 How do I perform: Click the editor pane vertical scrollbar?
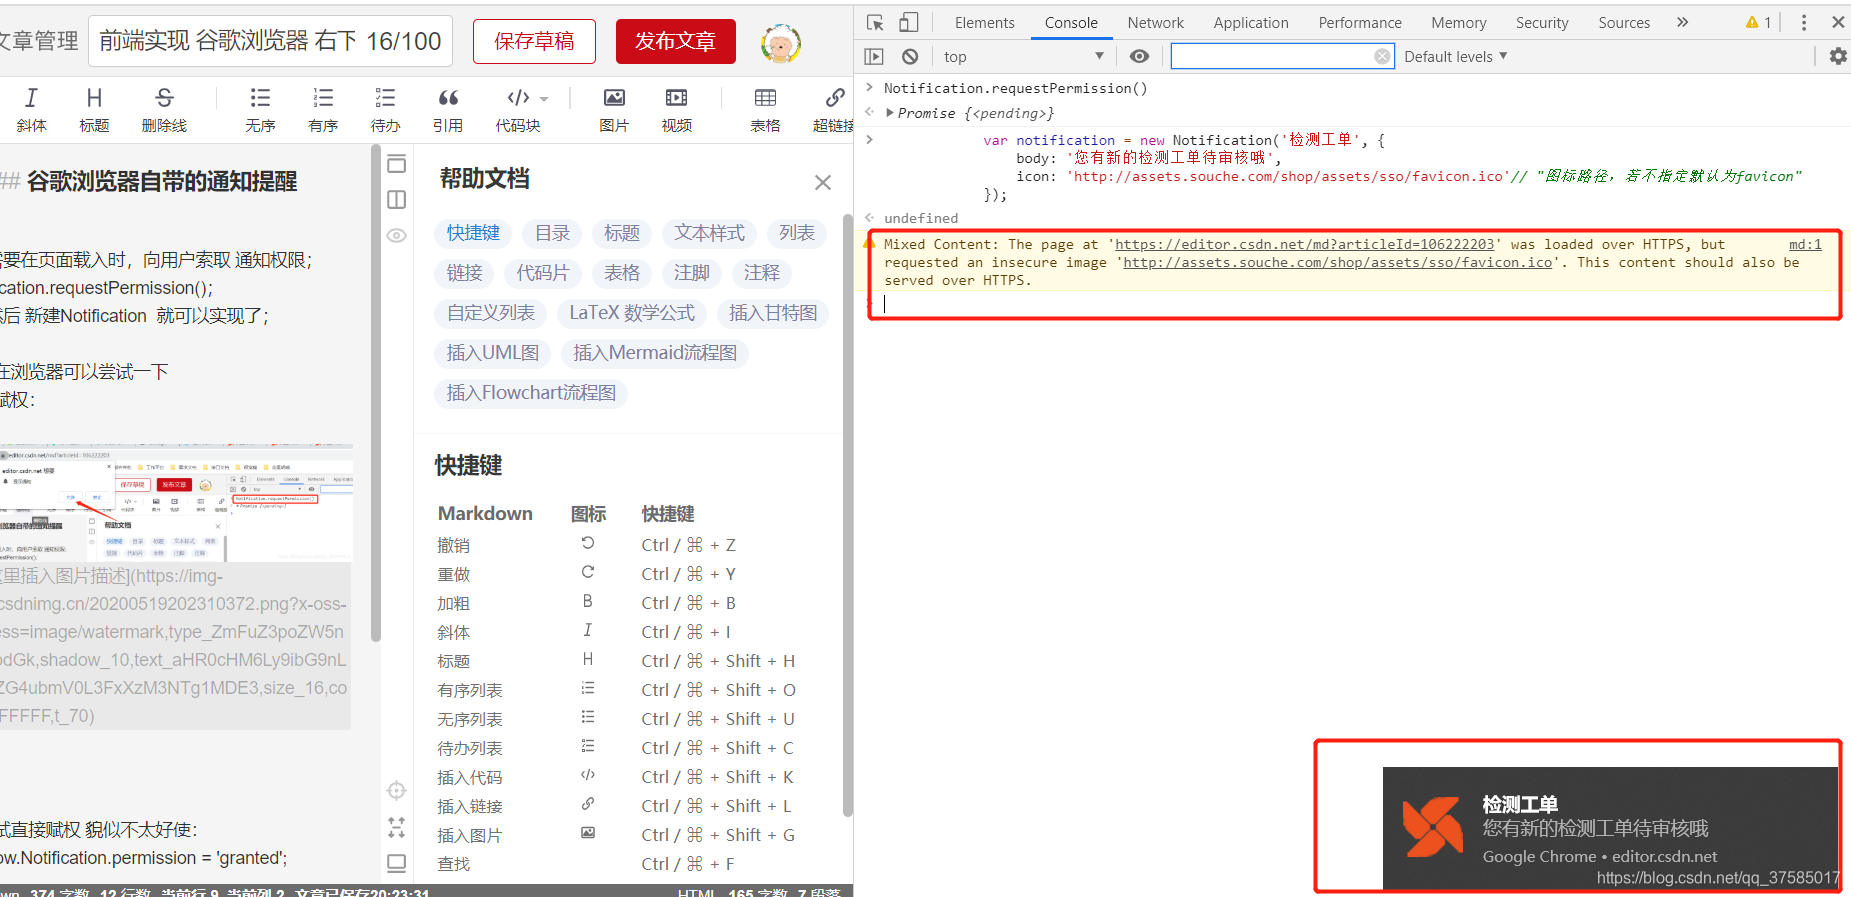(x=376, y=395)
